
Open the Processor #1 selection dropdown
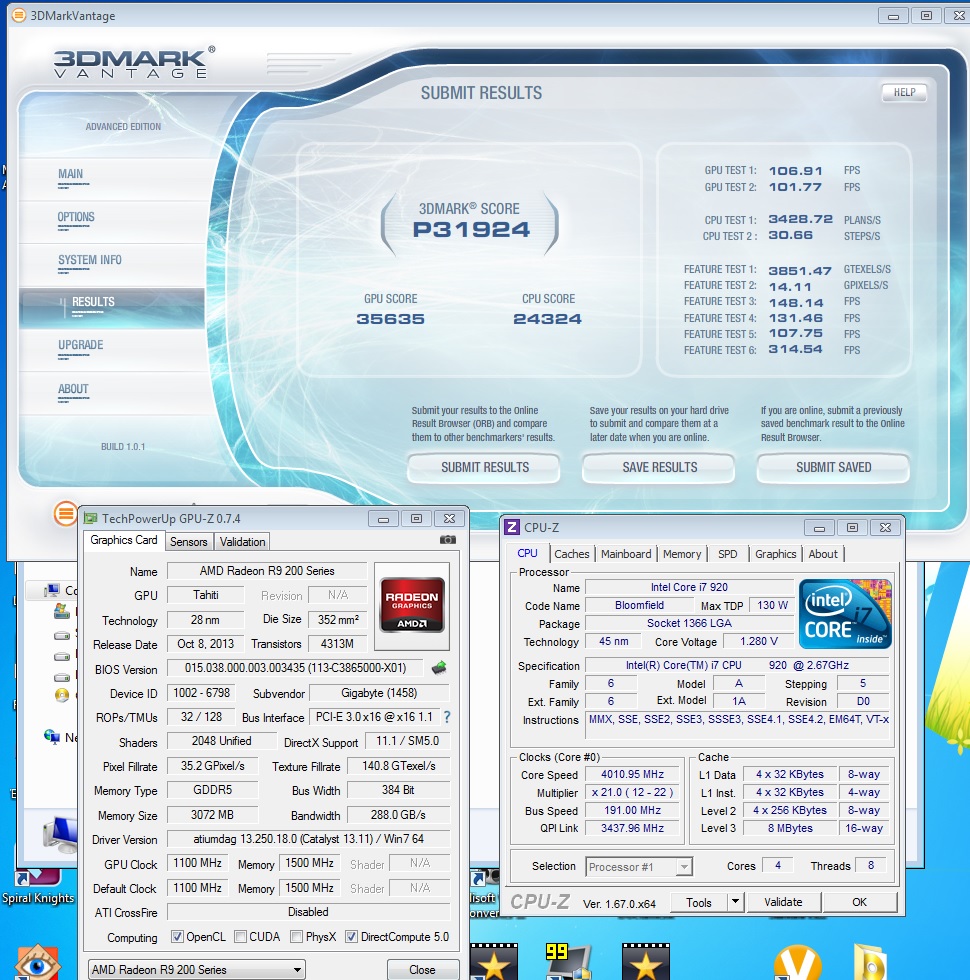tap(639, 867)
